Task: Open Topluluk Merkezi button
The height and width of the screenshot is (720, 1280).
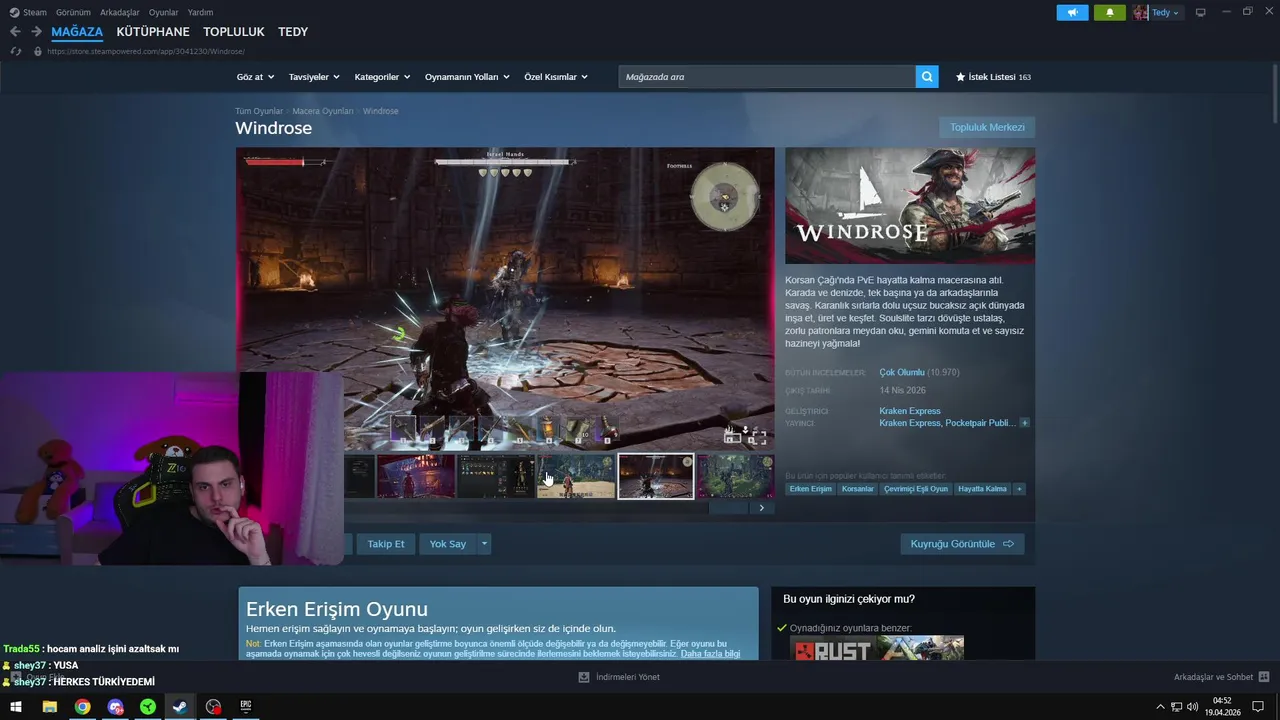Action: click(x=987, y=127)
